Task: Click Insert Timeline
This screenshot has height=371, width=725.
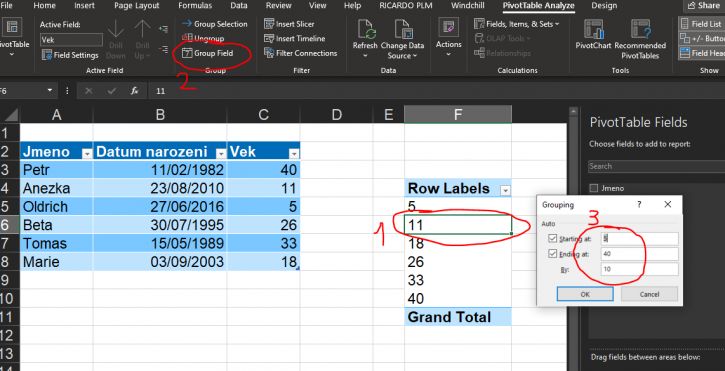Action: [295, 39]
